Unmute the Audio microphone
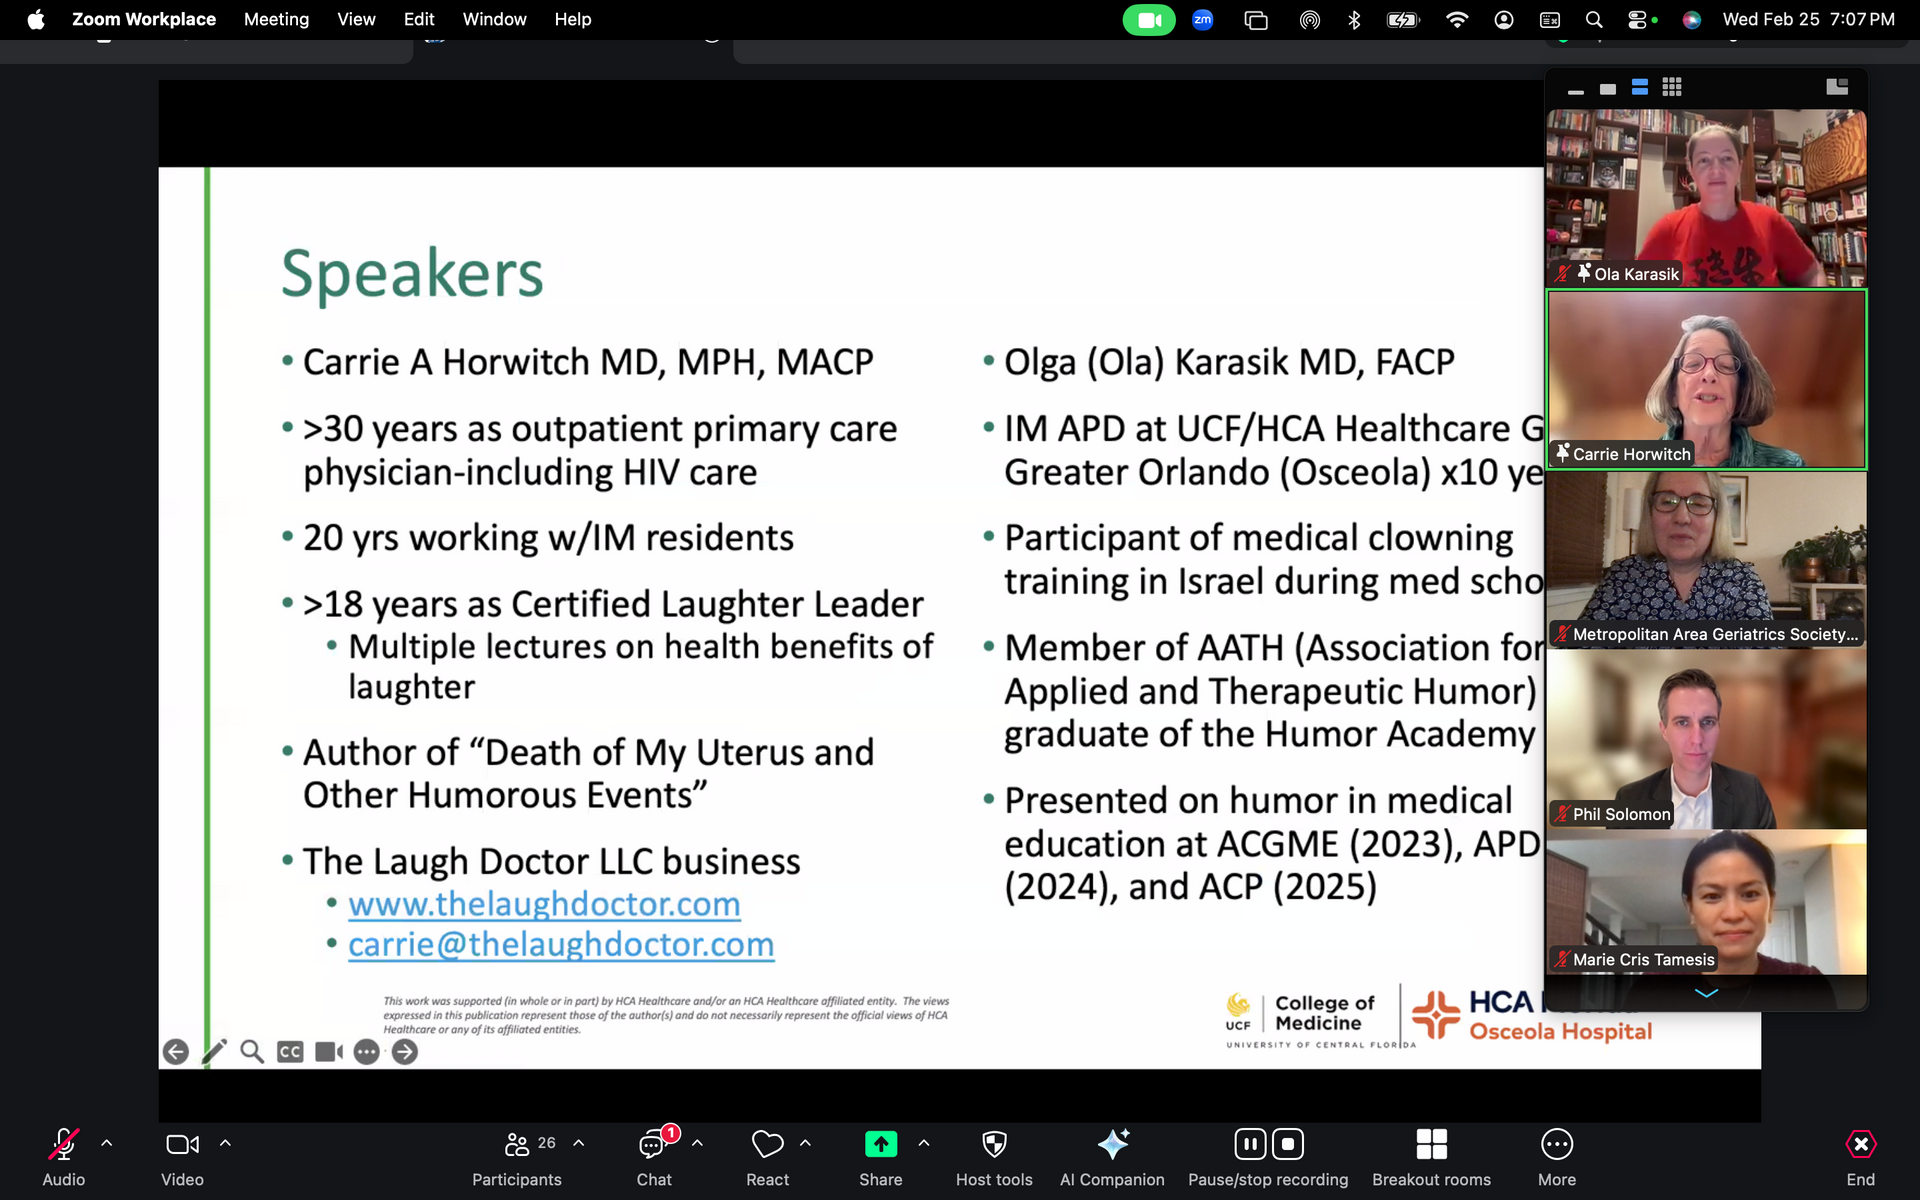The image size is (1920, 1200). [63, 1145]
